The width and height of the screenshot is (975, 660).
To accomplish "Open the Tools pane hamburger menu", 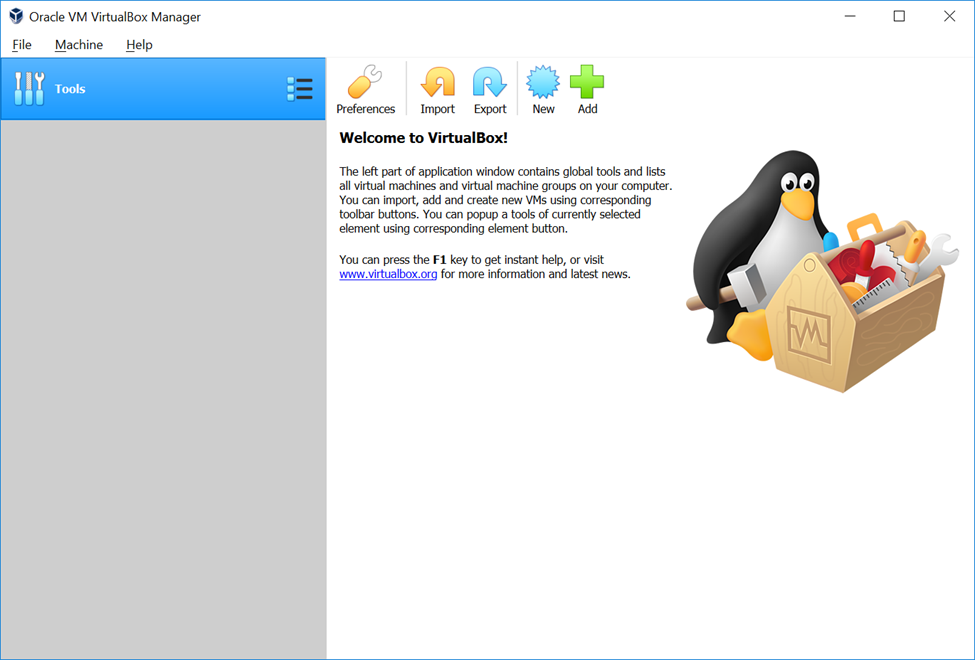I will [x=300, y=88].
